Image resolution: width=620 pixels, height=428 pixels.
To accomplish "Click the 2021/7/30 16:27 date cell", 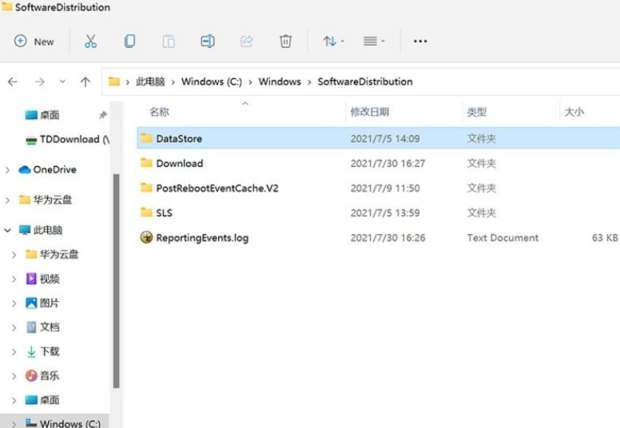I will [x=388, y=163].
